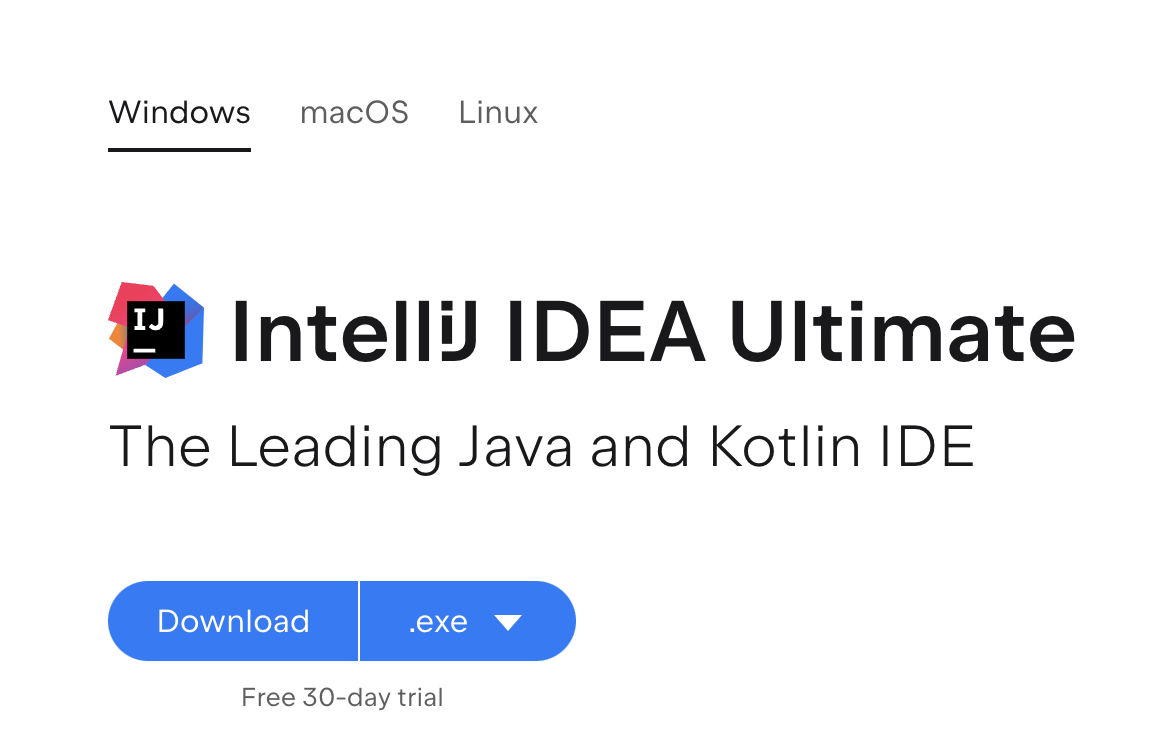The width and height of the screenshot is (1170, 746).
Task: Open the .exe dropdown to choose .zip
Action: point(468,621)
